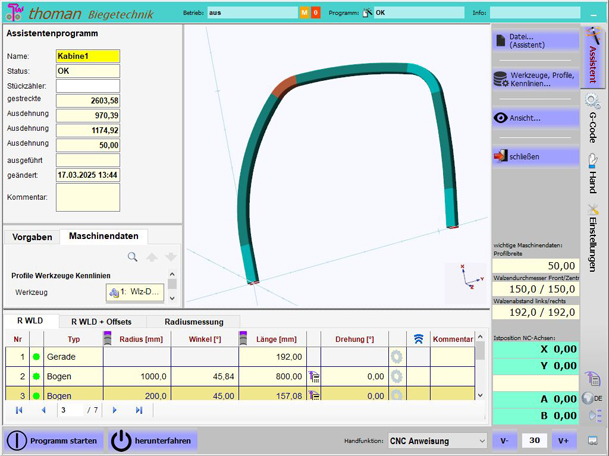609x456 pixels.
Task: Start the program with Programm starten
Action: pyautogui.click(x=53, y=440)
